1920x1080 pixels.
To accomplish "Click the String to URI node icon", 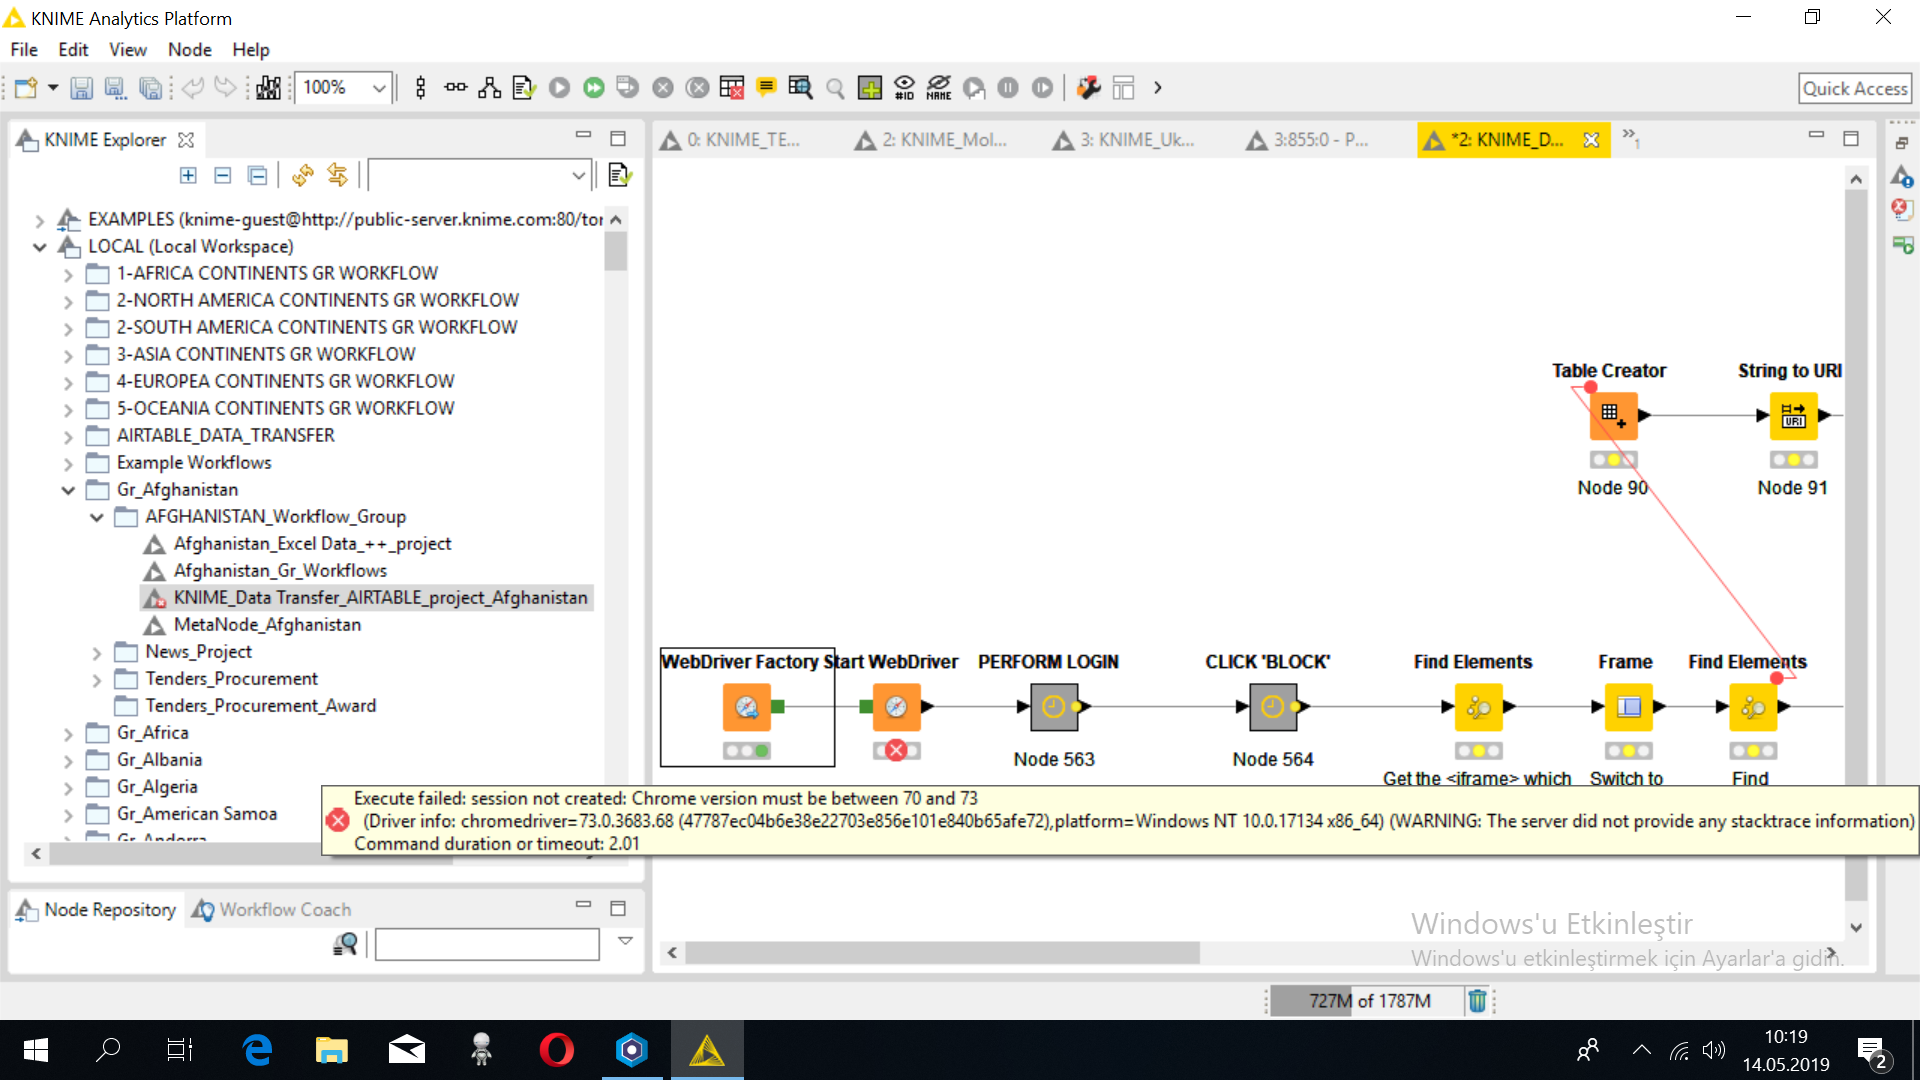I will point(1792,415).
